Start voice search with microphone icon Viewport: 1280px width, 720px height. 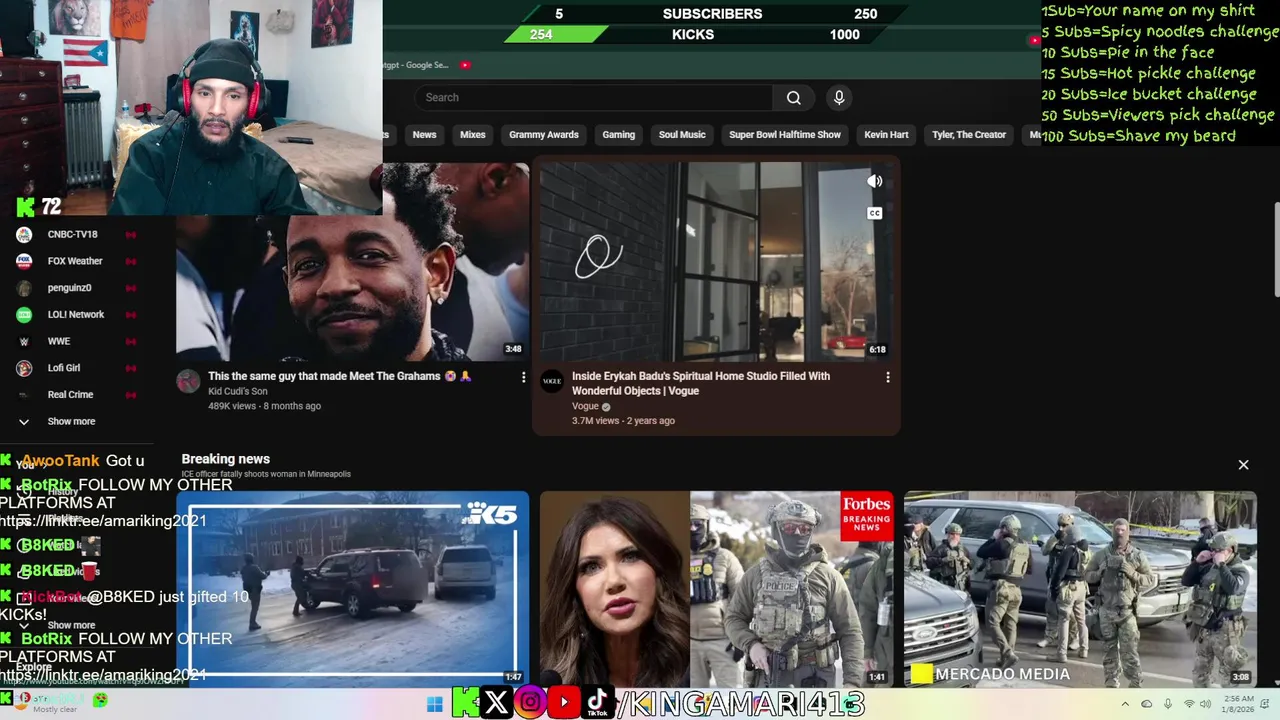[839, 98]
